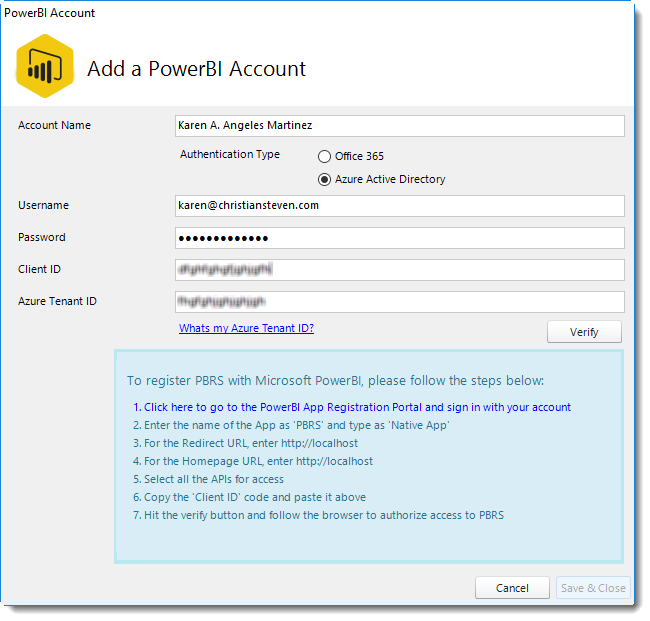This screenshot has width=650, height=621.
Task: Click the Verify button
Action: (584, 332)
